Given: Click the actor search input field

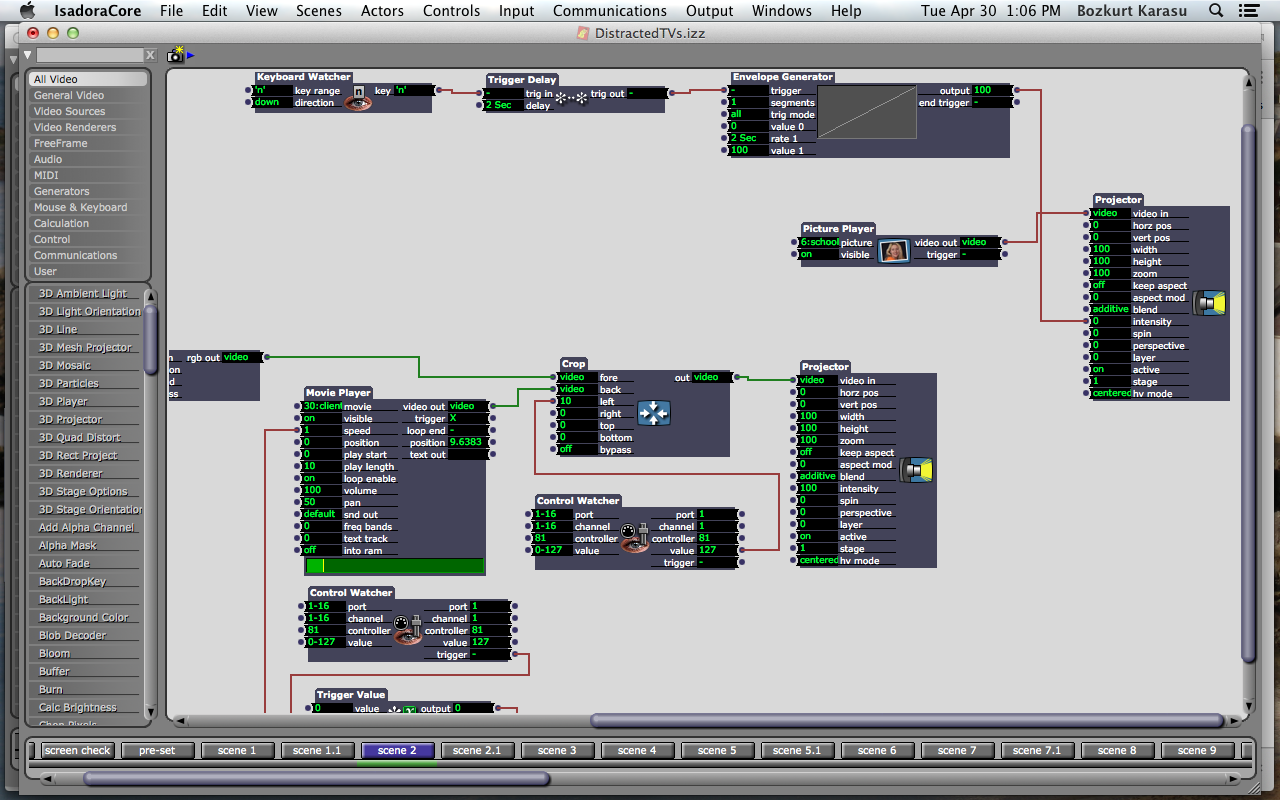Looking at the screenshot, I should tap(90, 55).
